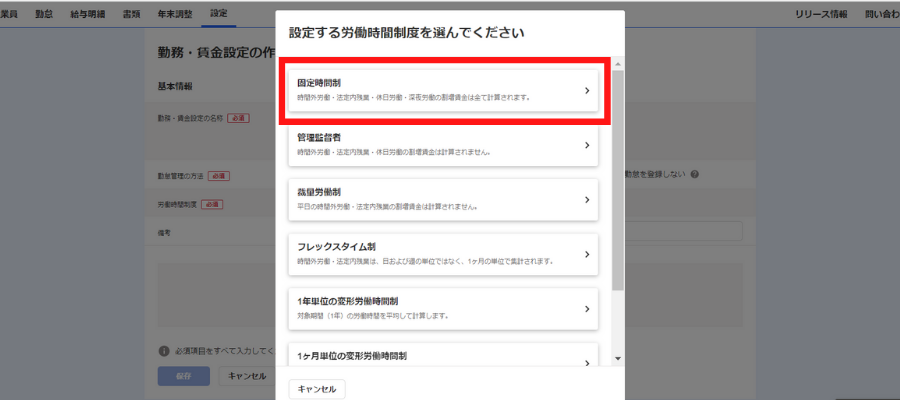
Task: Open the 給与明細 menu tab
Action: coord(89,14)
